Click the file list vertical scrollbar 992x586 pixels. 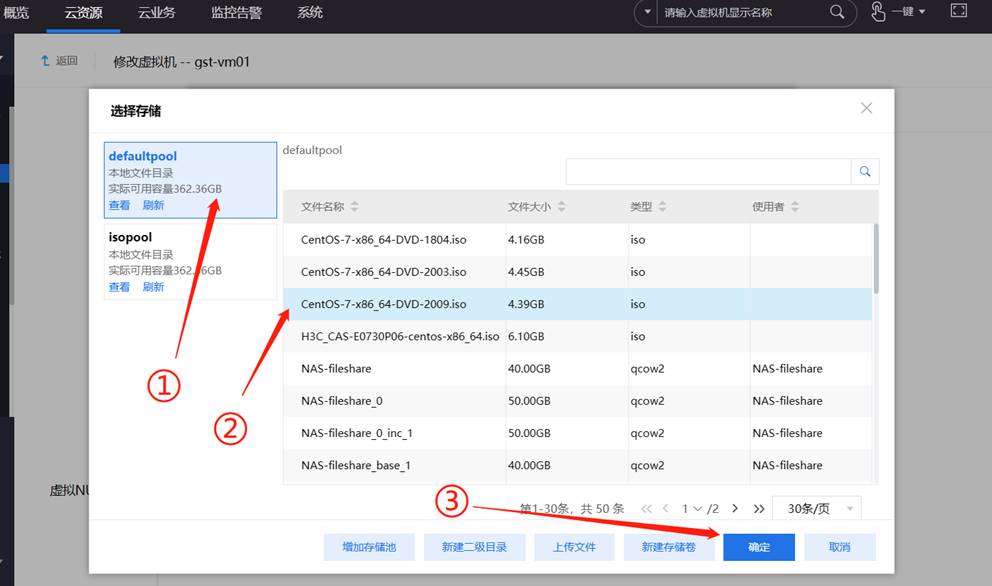[x=877, y=258]
